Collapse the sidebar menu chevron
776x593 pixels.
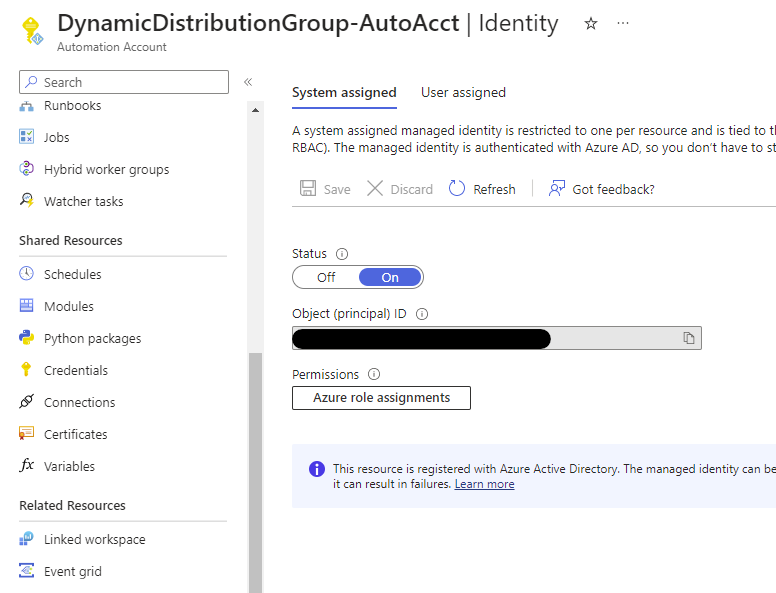[248, 82]
